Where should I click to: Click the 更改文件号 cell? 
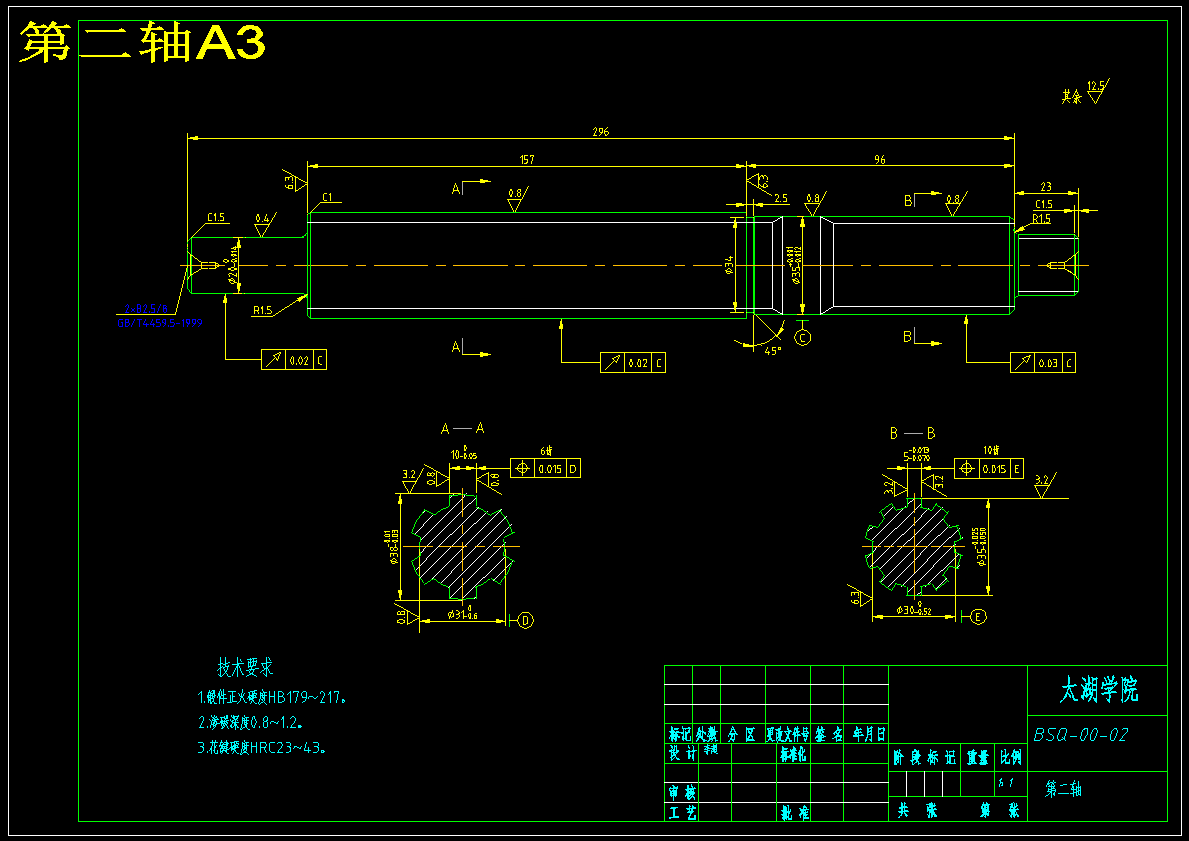[x=788, y=734]
